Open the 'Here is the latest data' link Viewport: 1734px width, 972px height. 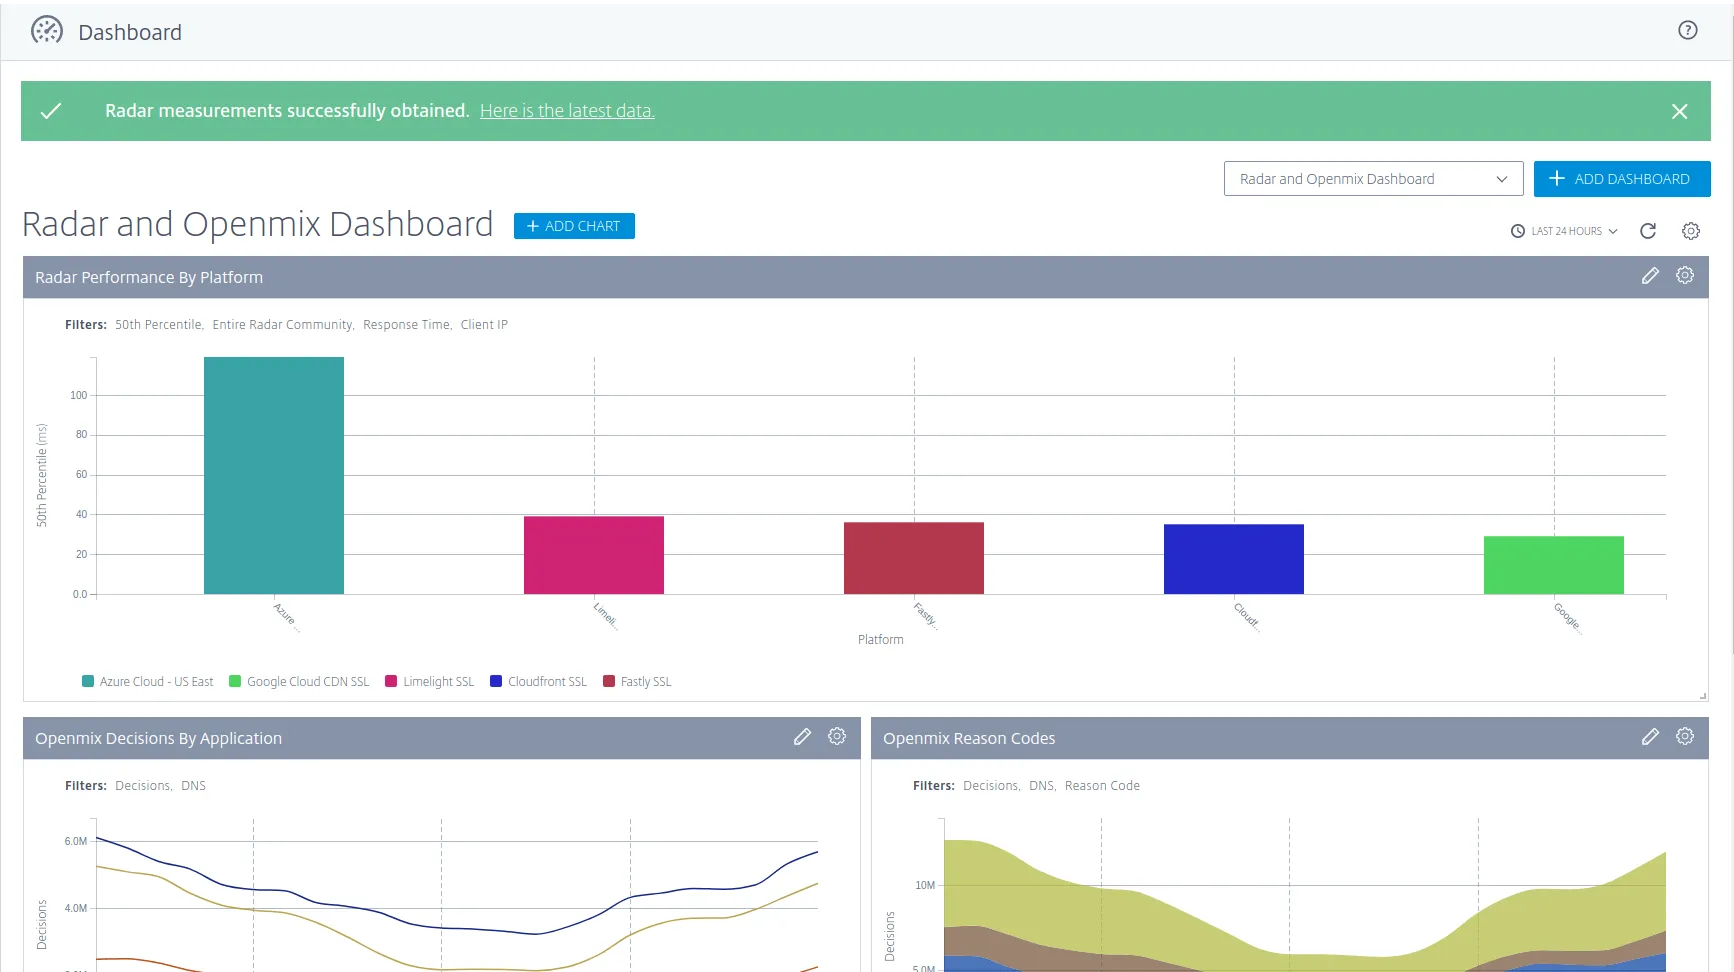[x=567, y=111]
